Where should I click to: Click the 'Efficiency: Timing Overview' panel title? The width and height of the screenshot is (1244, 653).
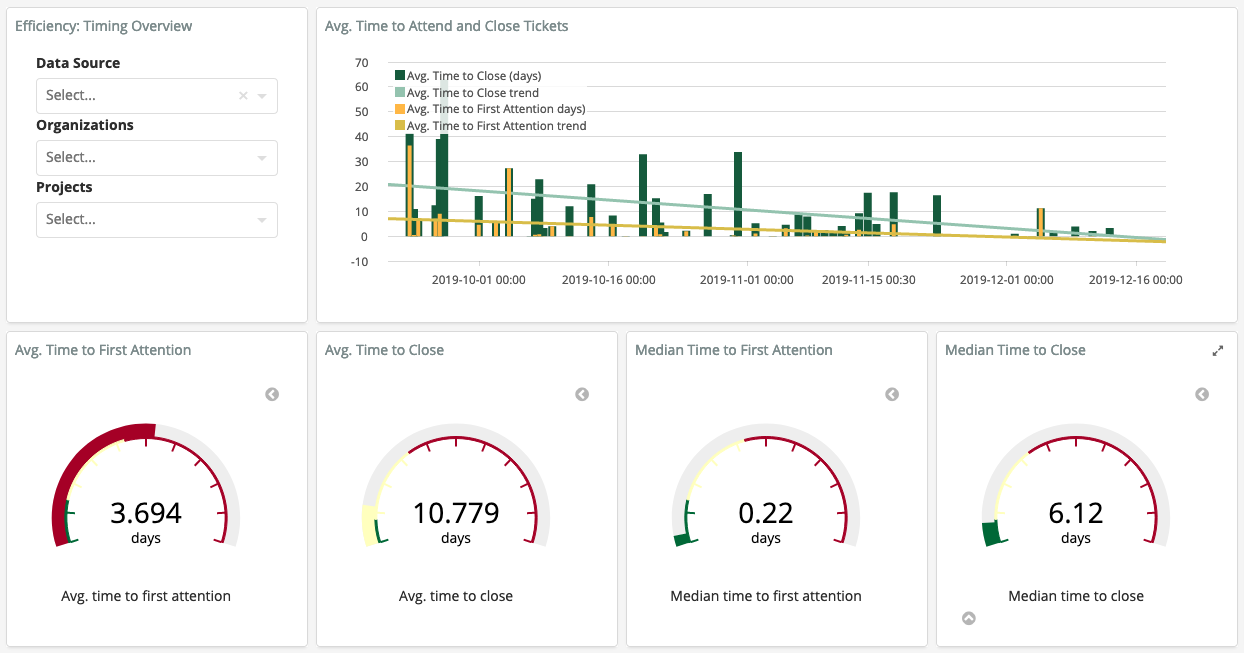(104, 26)
